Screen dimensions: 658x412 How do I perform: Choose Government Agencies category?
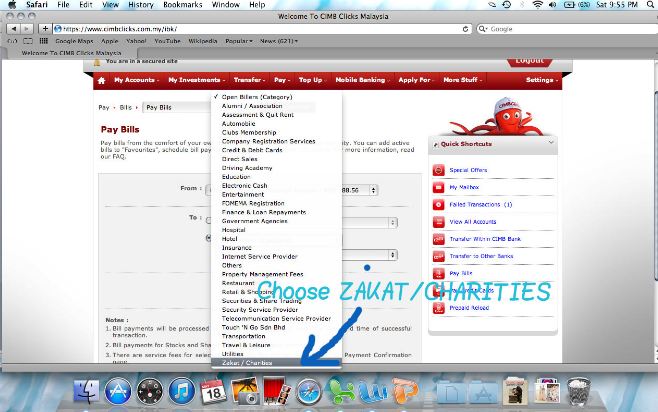pos(277,221)
